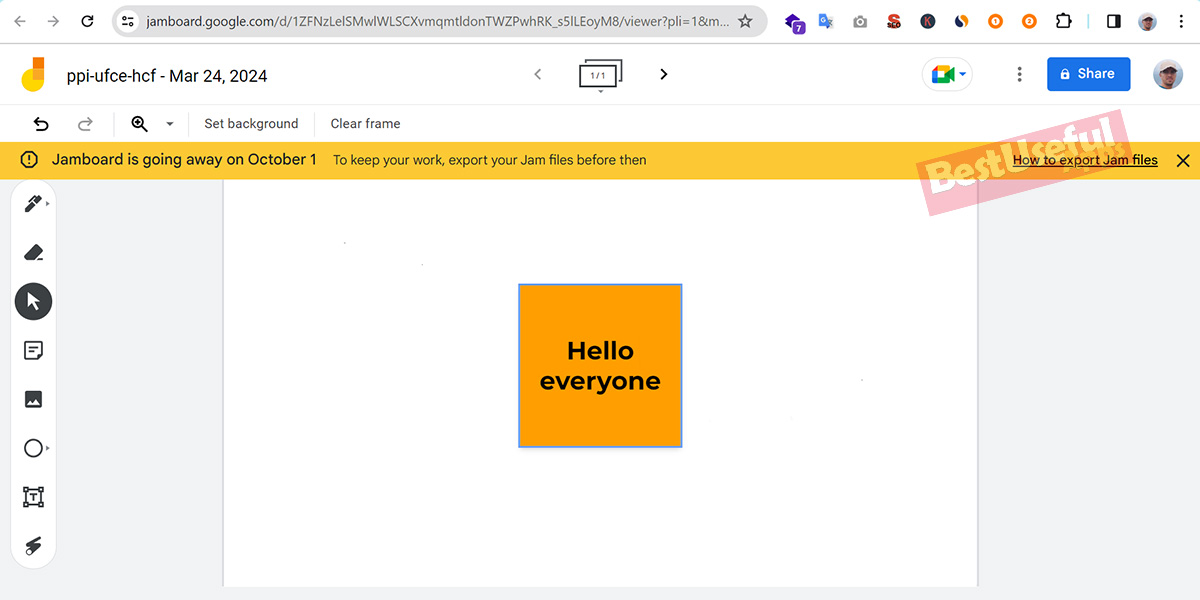Pick the Laser pointer tool

pyautogui.click(x=33, y=545)
